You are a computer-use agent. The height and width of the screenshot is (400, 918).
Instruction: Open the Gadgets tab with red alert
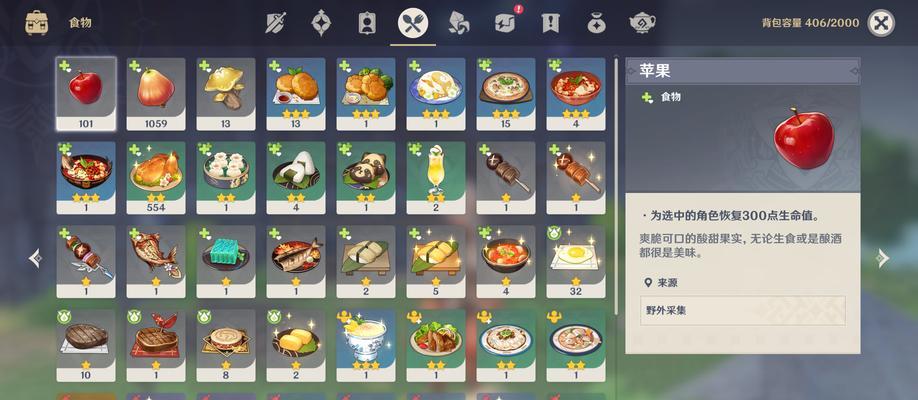pos(505,23)
